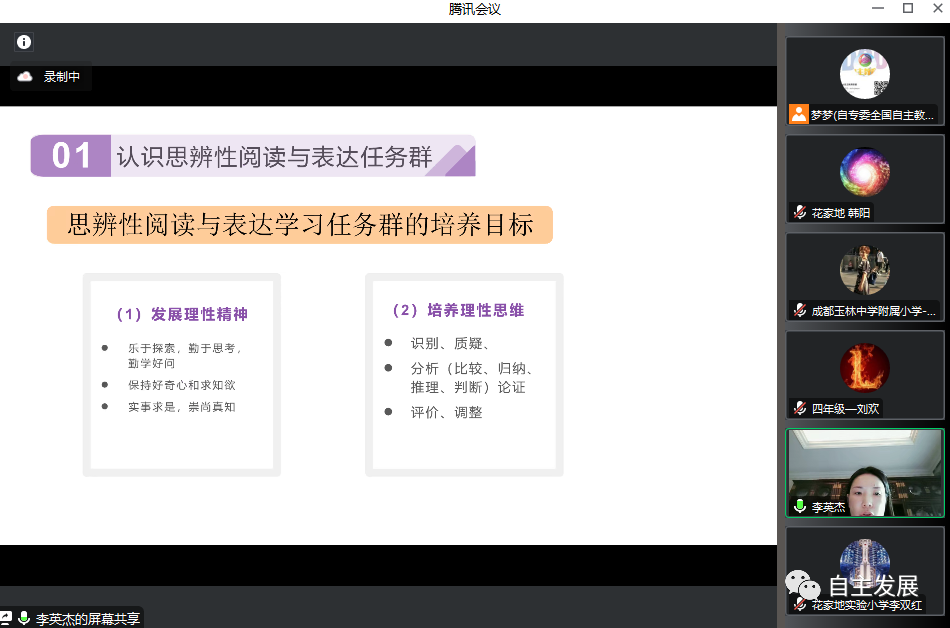Click the 腾讯会议 window title
Image resolution: width=950 pixels, height=628 pixels.
tap(474, 9)
